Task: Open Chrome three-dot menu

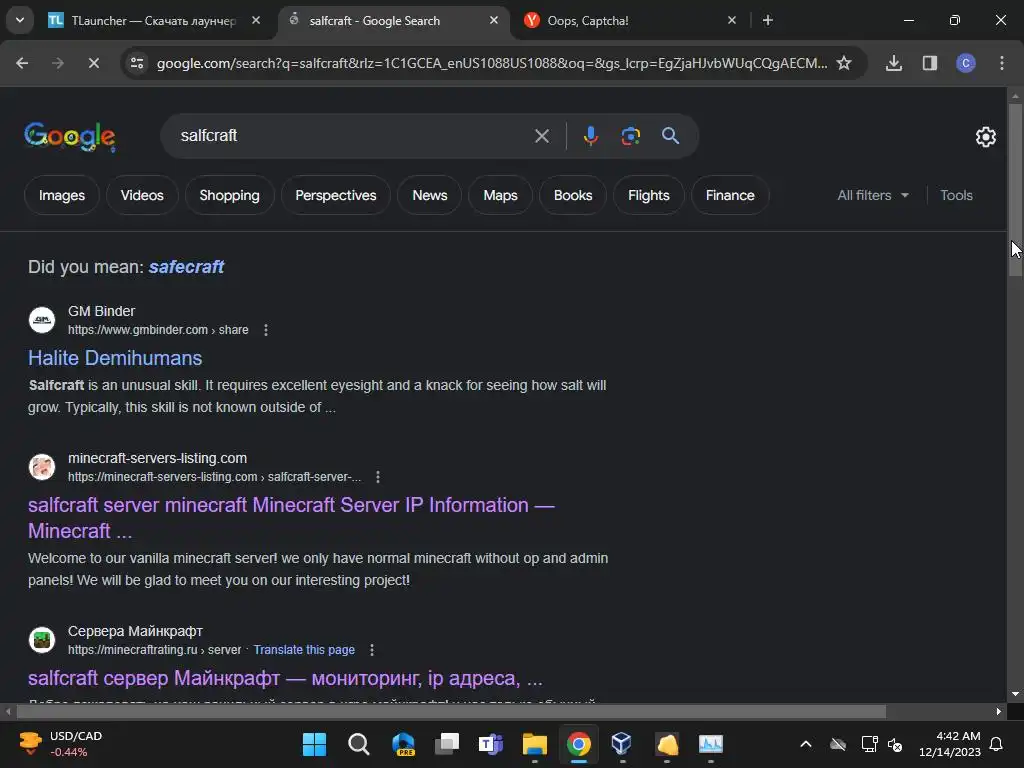Action: click(x=1002, y=63)
